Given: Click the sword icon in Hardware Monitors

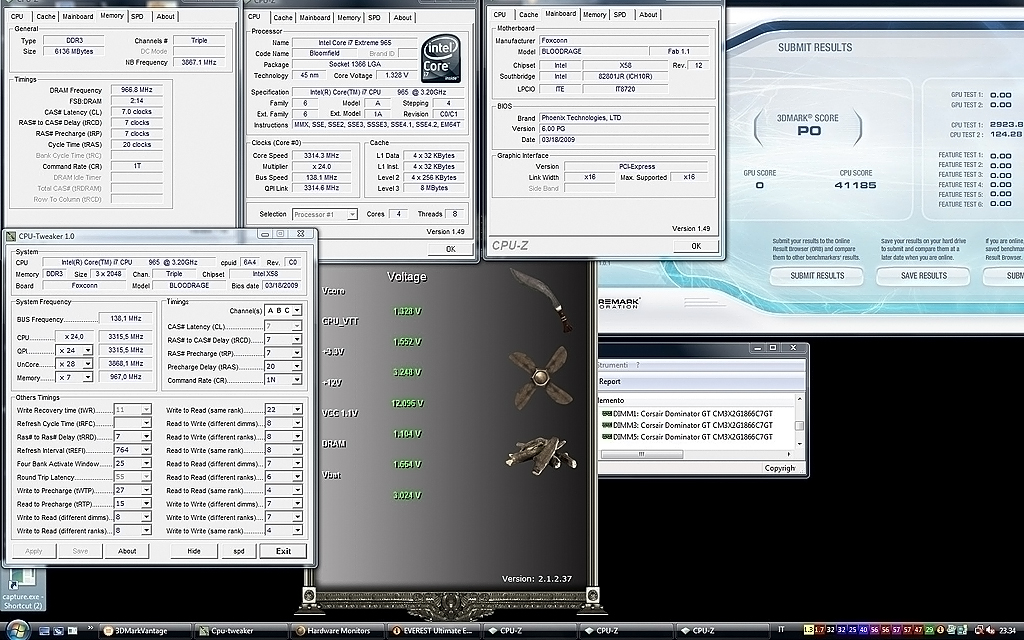Looking at the screenshot, I should tap(541, 299).
